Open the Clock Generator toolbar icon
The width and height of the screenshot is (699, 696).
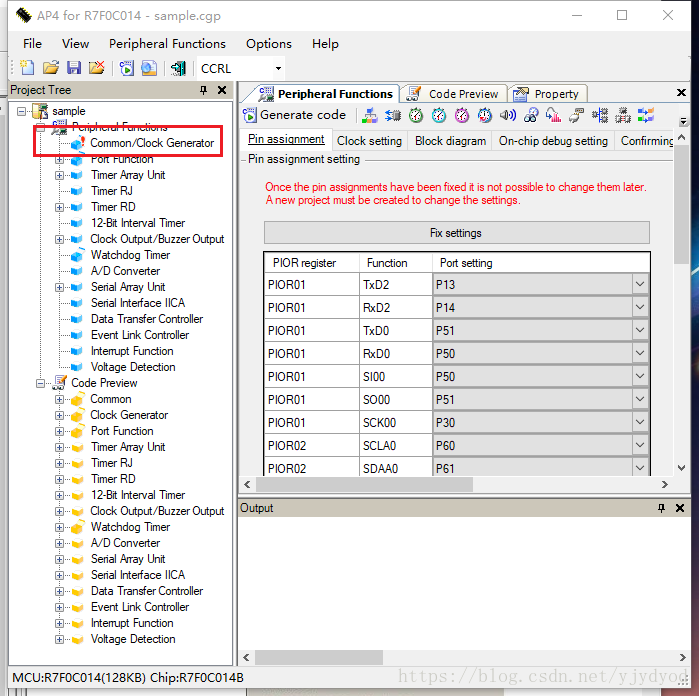(370, 115)
